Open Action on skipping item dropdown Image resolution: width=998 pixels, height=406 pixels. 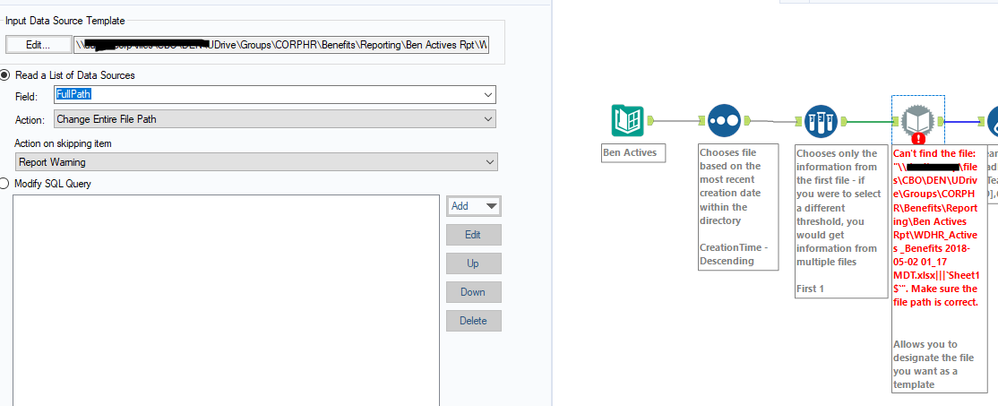pos(256,162)
